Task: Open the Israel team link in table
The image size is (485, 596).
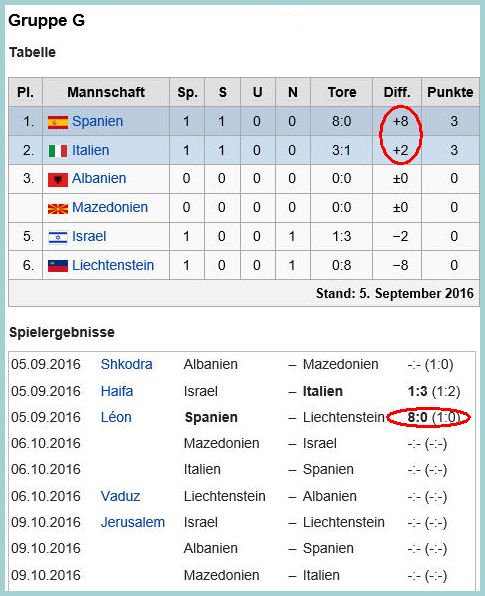Action: point(89,236)
